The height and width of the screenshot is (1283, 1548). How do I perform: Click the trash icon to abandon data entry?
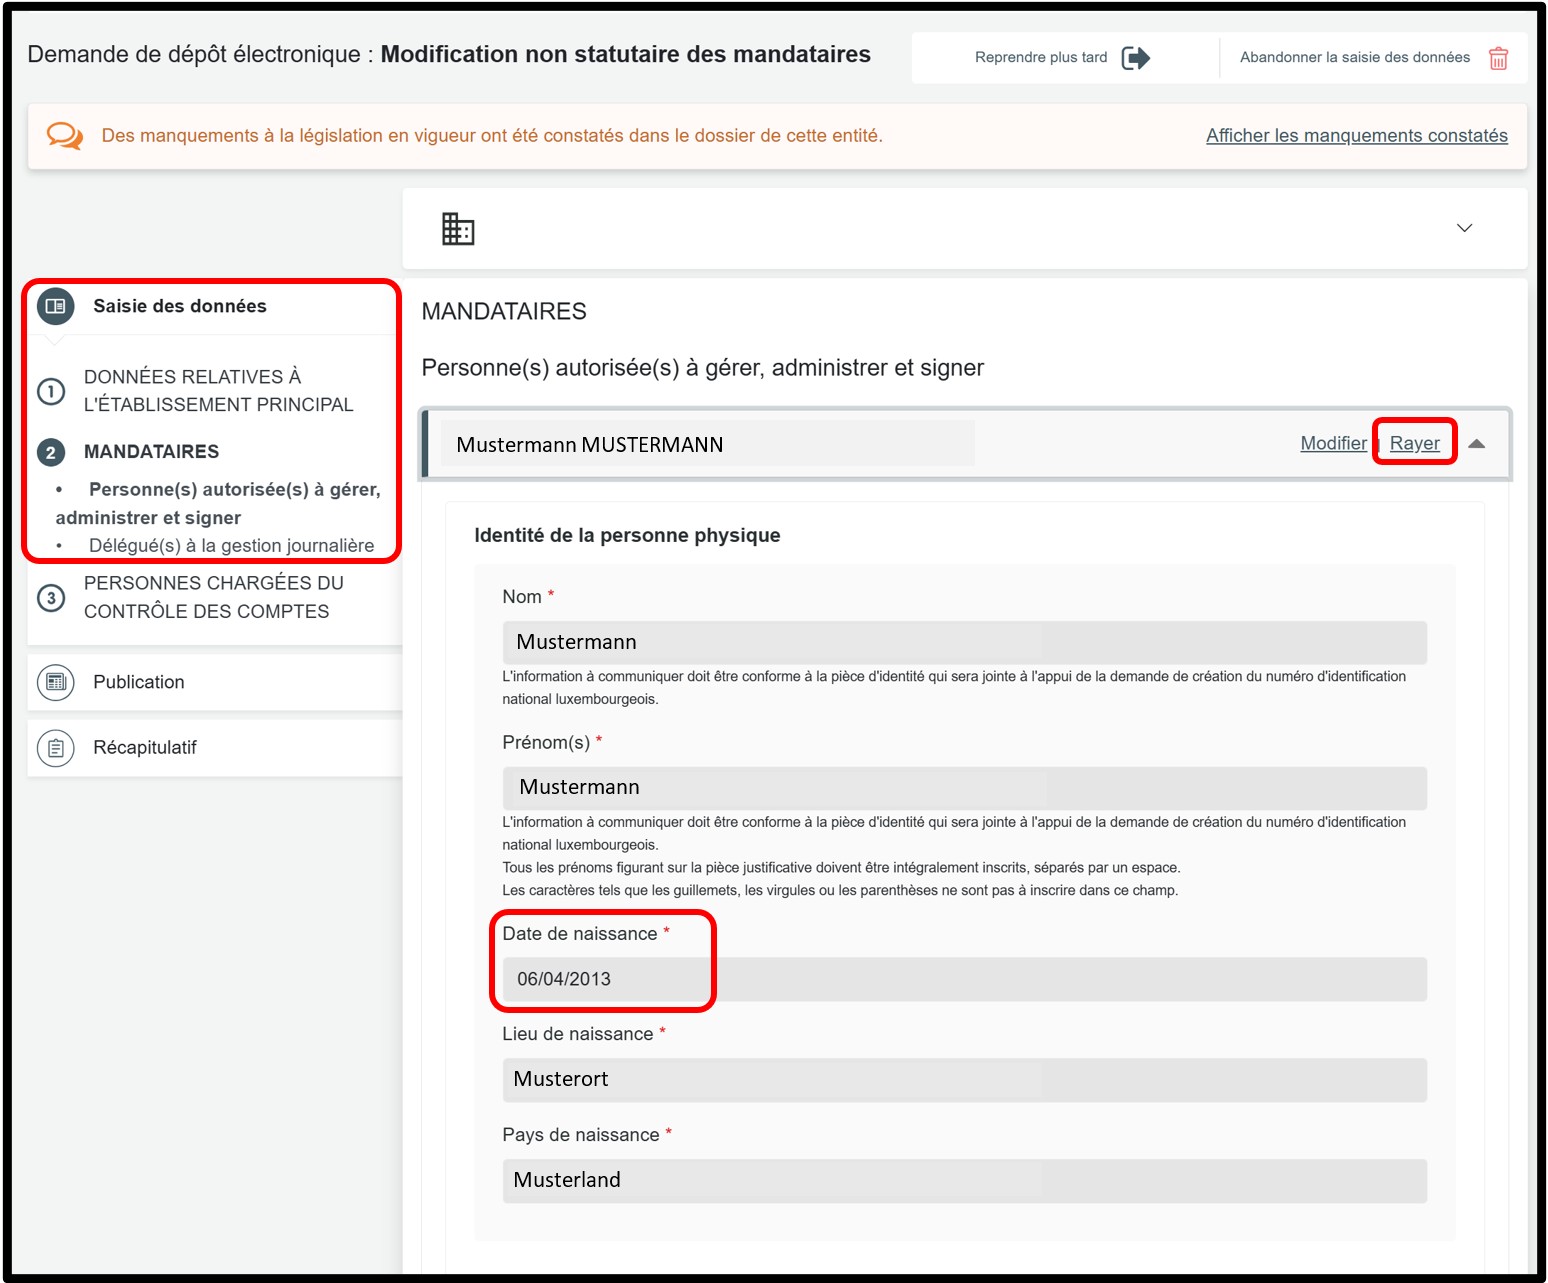1497,58
